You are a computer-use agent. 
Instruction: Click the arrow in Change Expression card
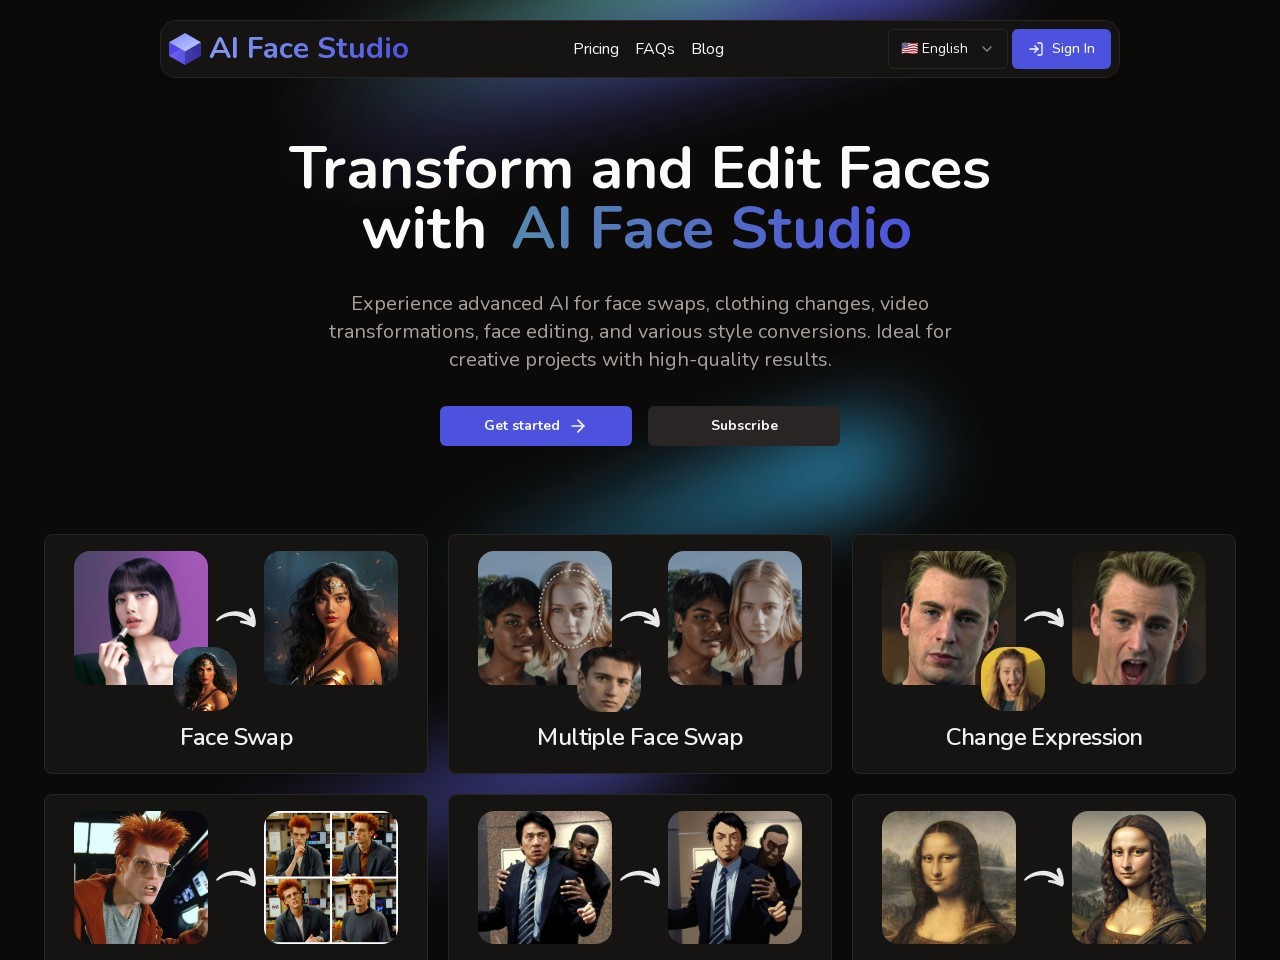click(1044, 618)
